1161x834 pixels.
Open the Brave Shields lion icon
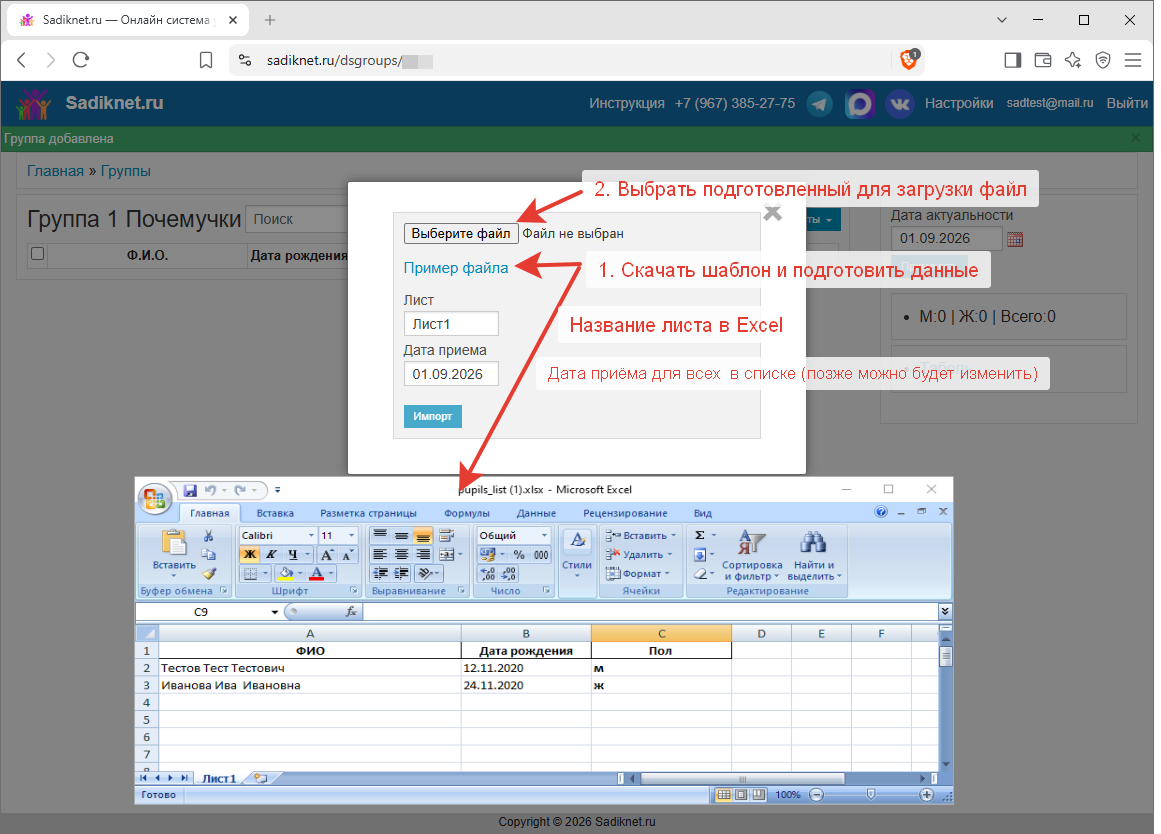[909, 59]
